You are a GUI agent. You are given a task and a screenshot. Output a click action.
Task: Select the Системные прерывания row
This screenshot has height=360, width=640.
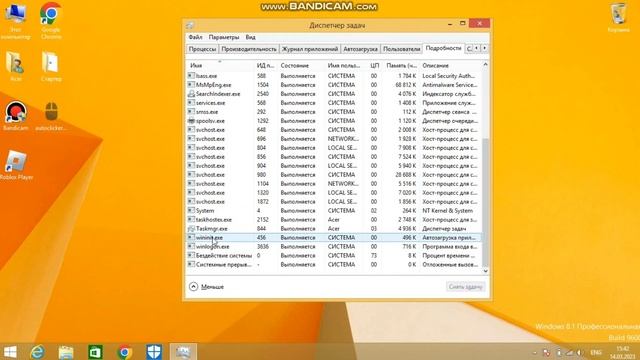click(334, 264)
